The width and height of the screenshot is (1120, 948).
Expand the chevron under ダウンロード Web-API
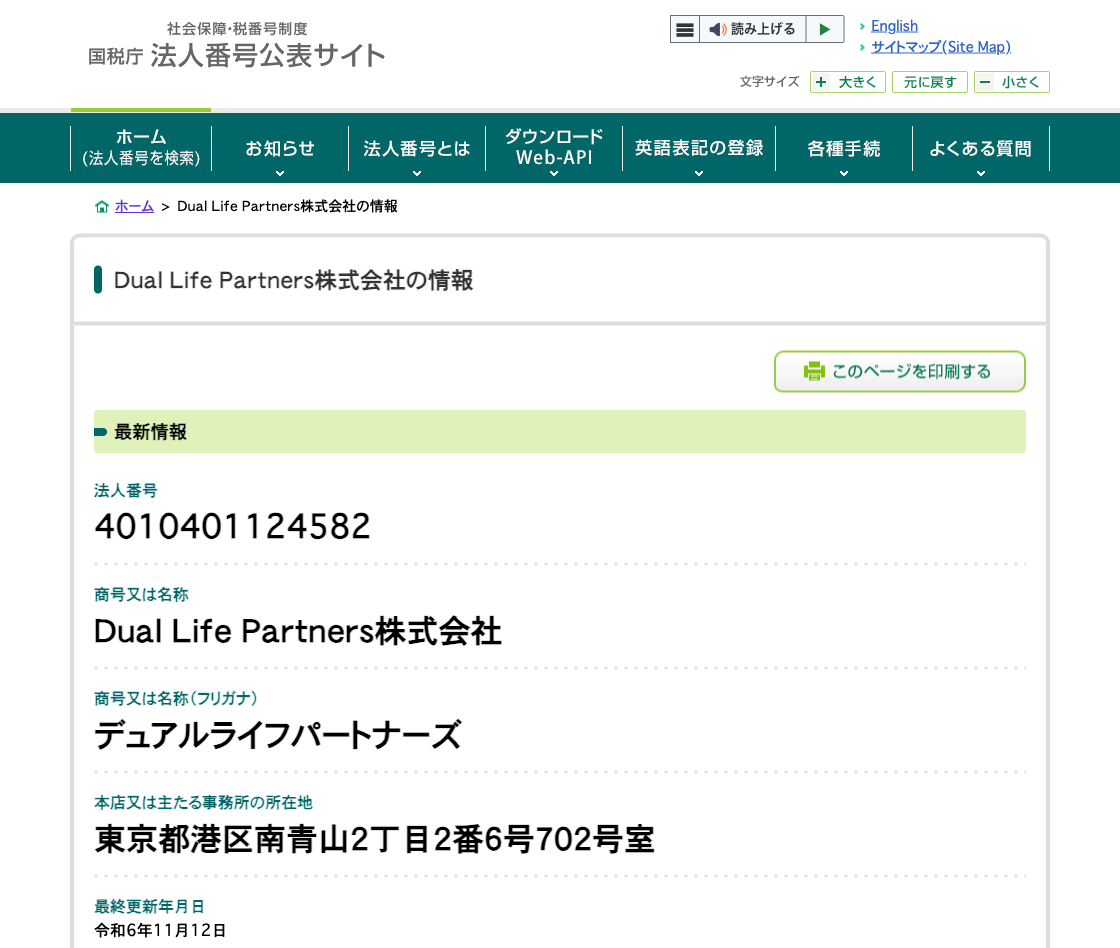554,174
